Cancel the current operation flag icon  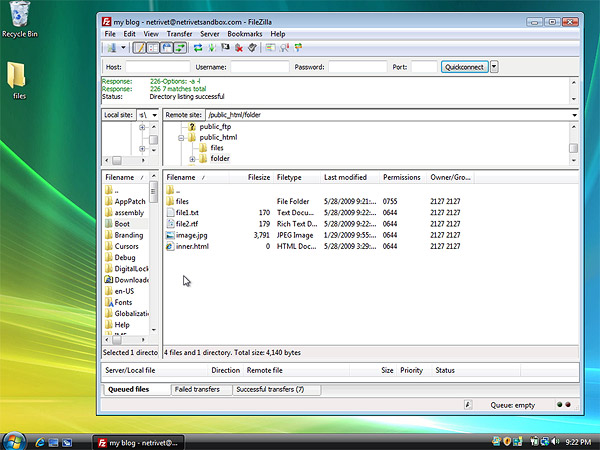tap(225, 48)
